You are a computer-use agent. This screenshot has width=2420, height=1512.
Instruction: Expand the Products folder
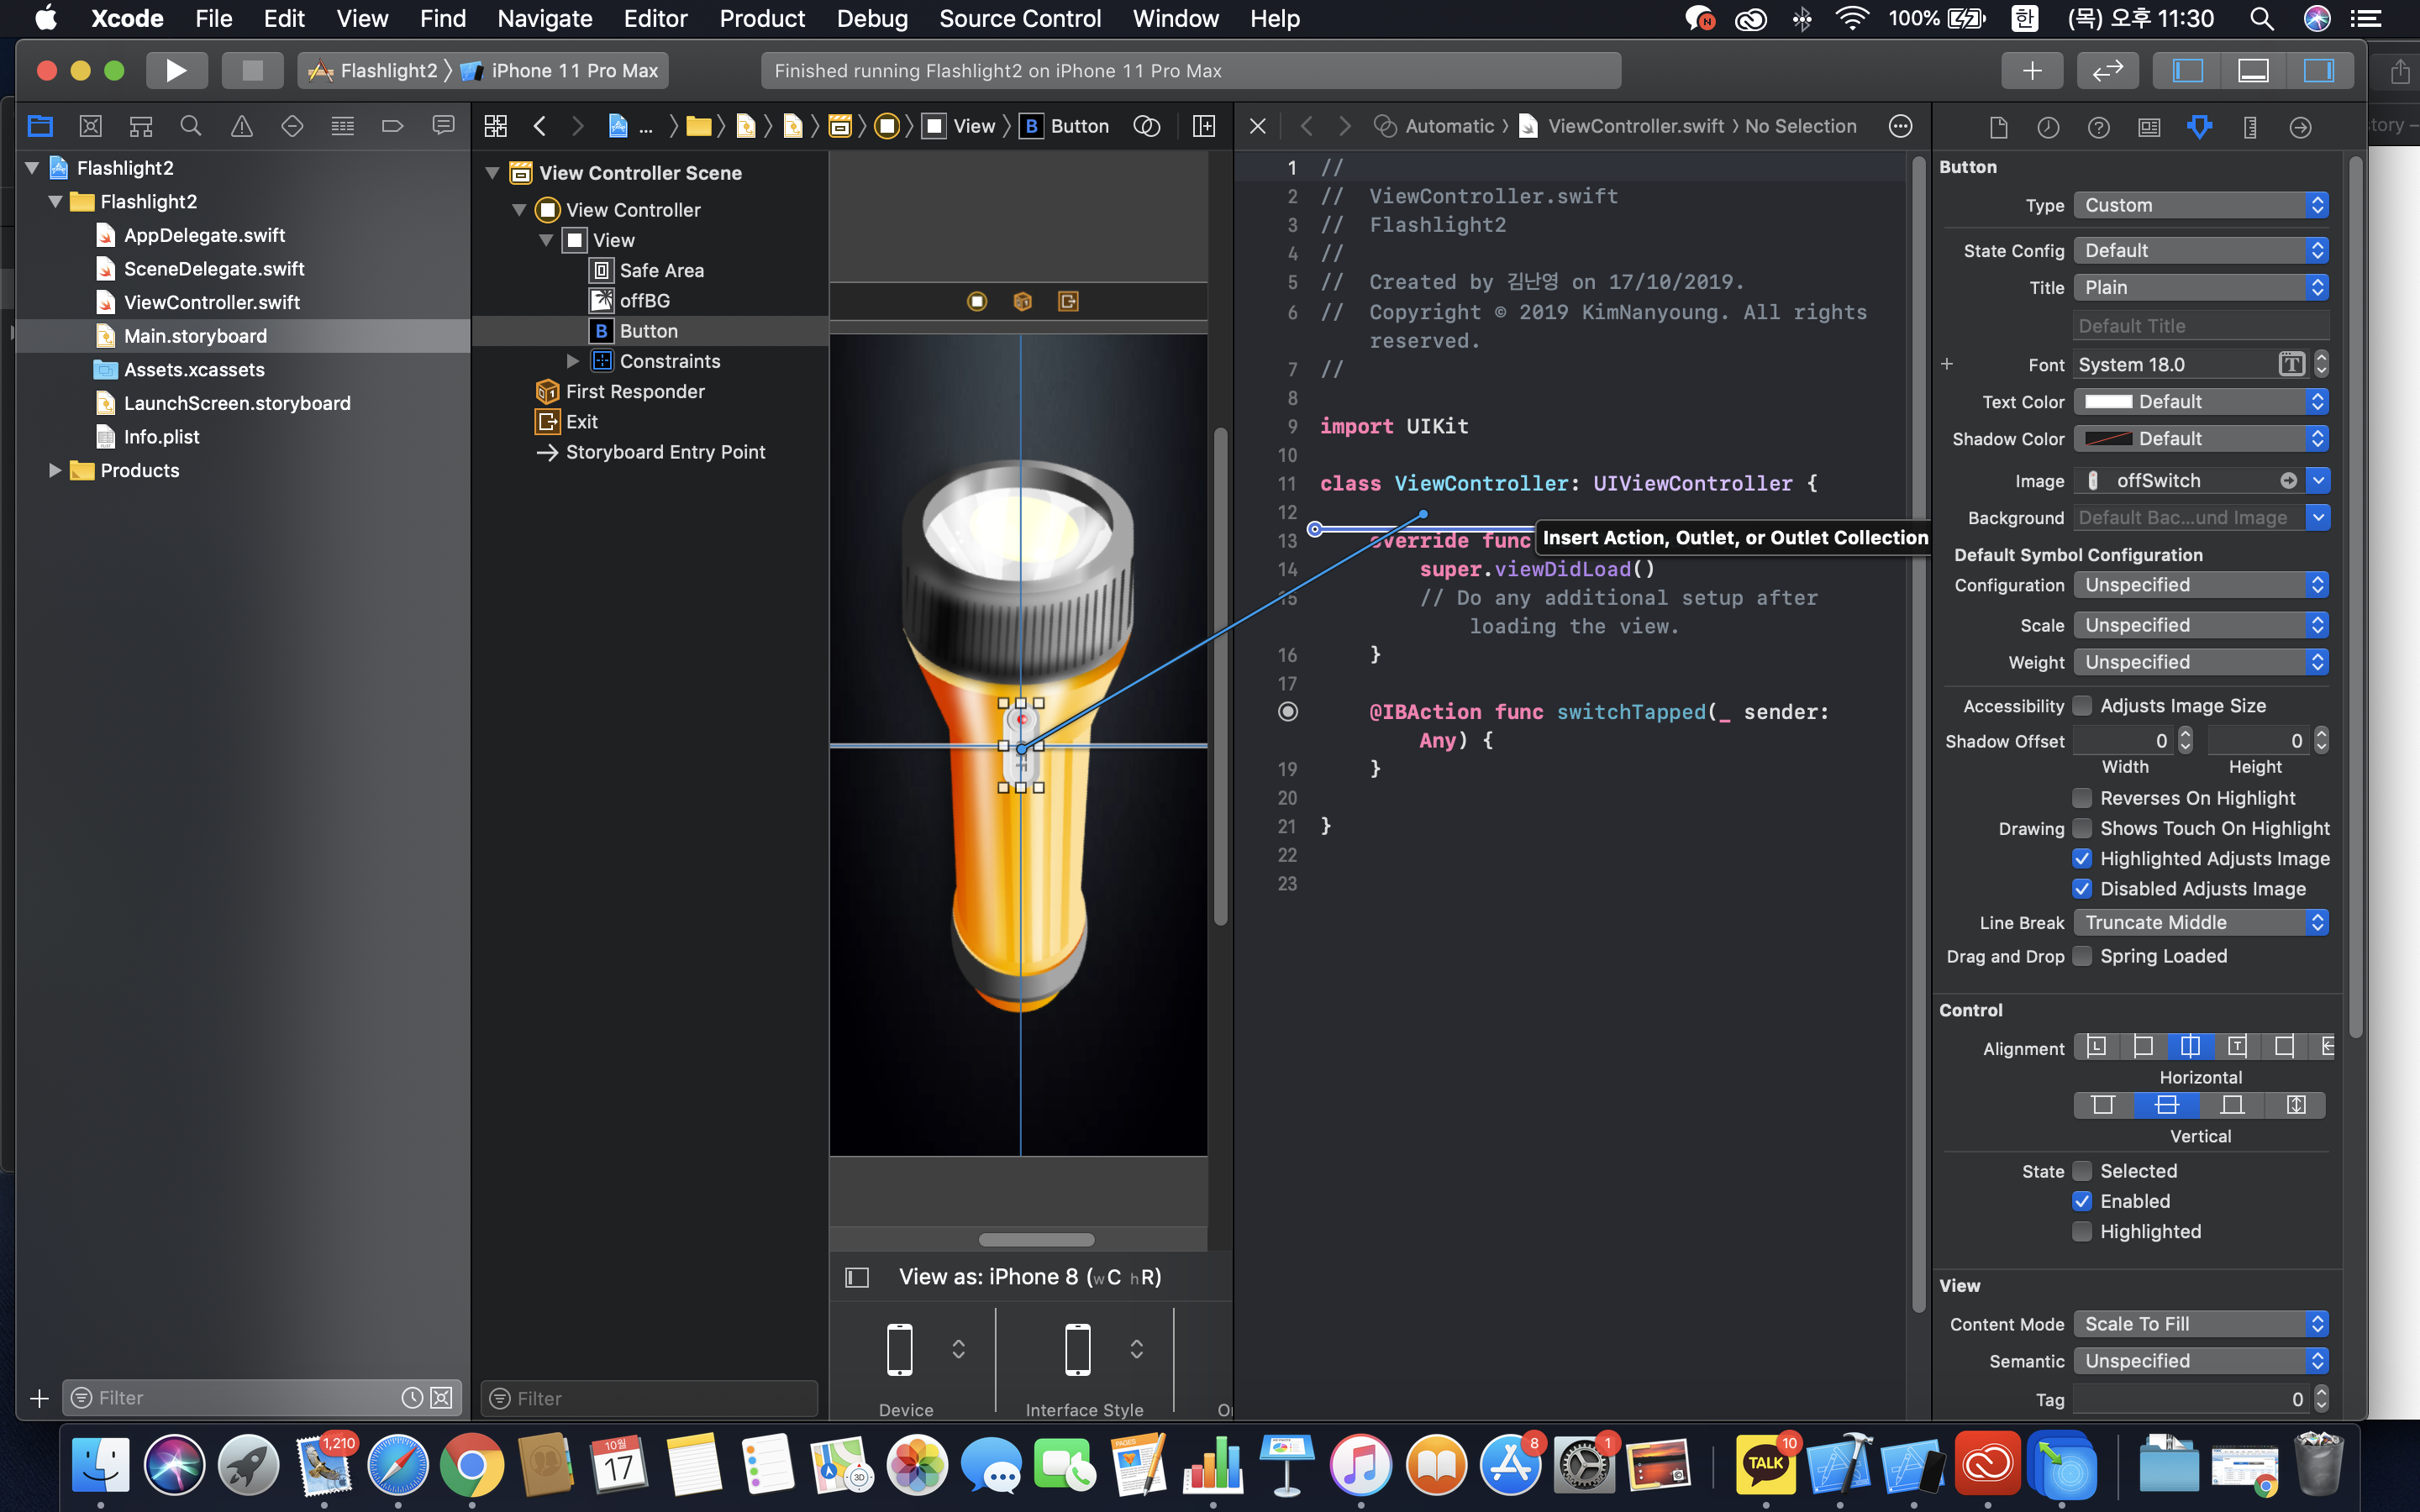[x=55, y=470]
